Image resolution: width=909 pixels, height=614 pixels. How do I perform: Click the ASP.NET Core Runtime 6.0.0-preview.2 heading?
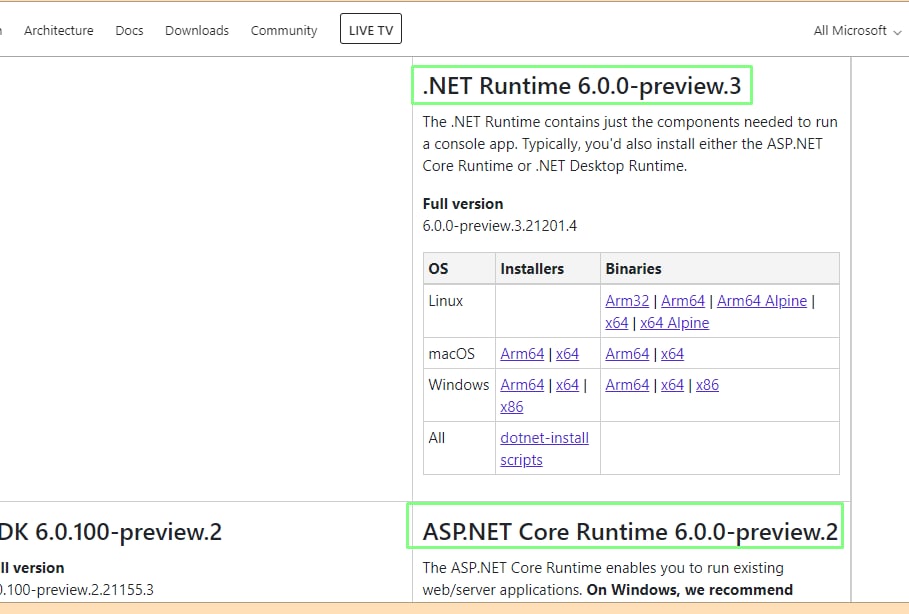pyautogui.click(x=630, y=532)
